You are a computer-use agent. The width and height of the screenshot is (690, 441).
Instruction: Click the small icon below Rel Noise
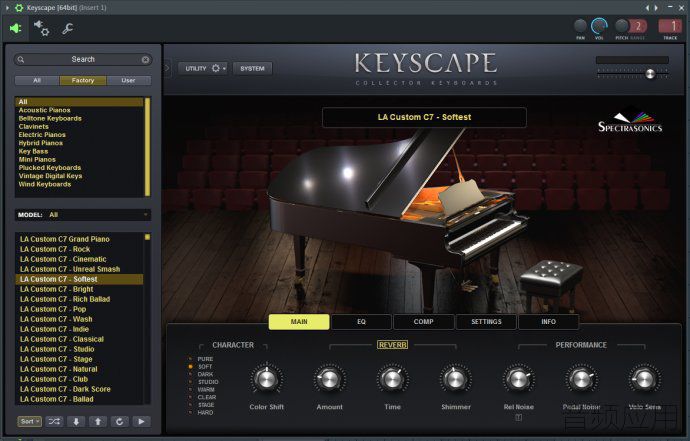tap(519, 418)
